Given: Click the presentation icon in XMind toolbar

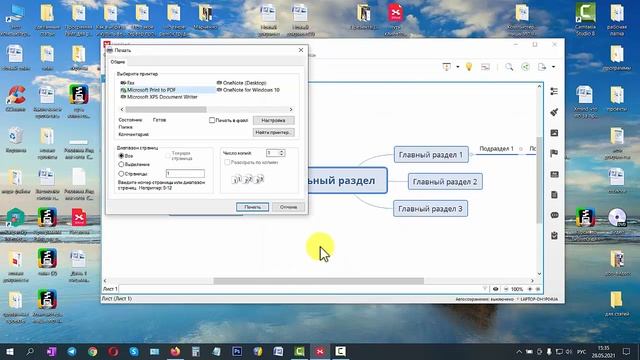Looking at the screenshot, I should pyautogui.click(x=447, y=67).
